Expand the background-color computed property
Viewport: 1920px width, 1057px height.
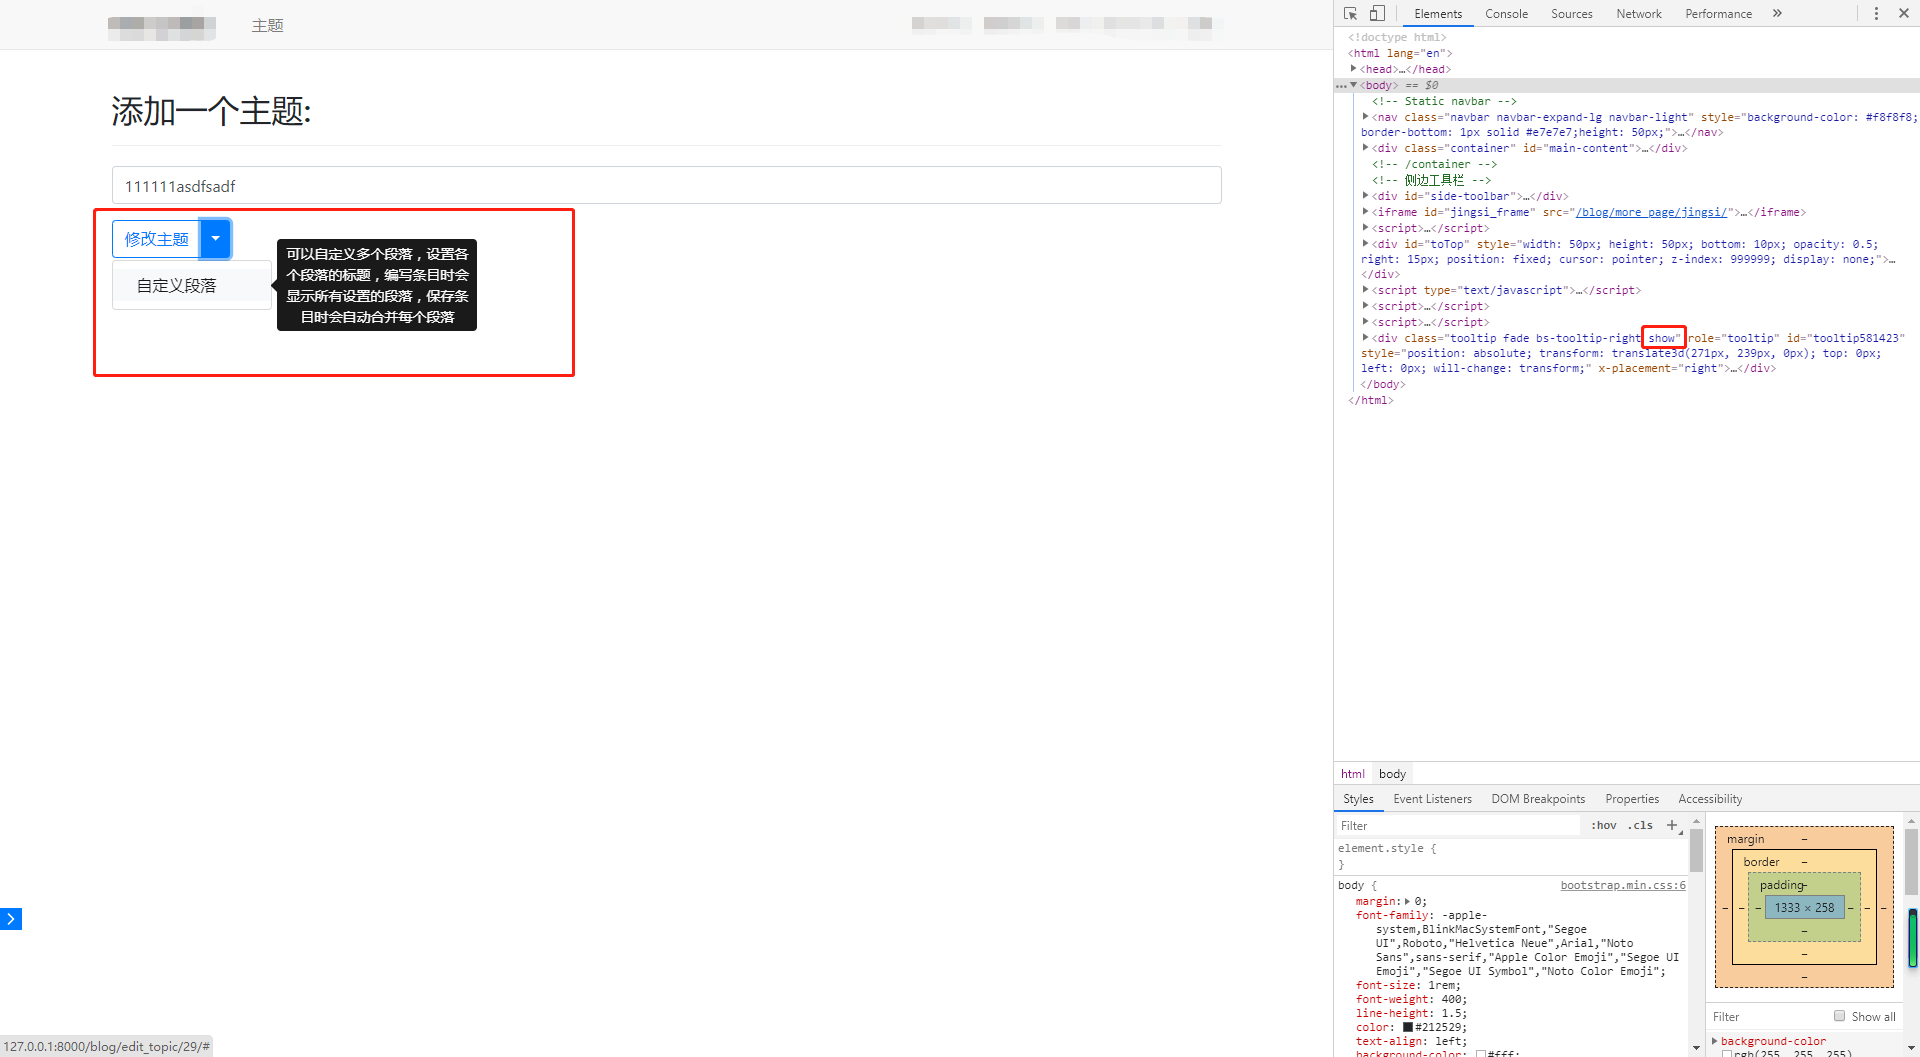point(1715,1041)
